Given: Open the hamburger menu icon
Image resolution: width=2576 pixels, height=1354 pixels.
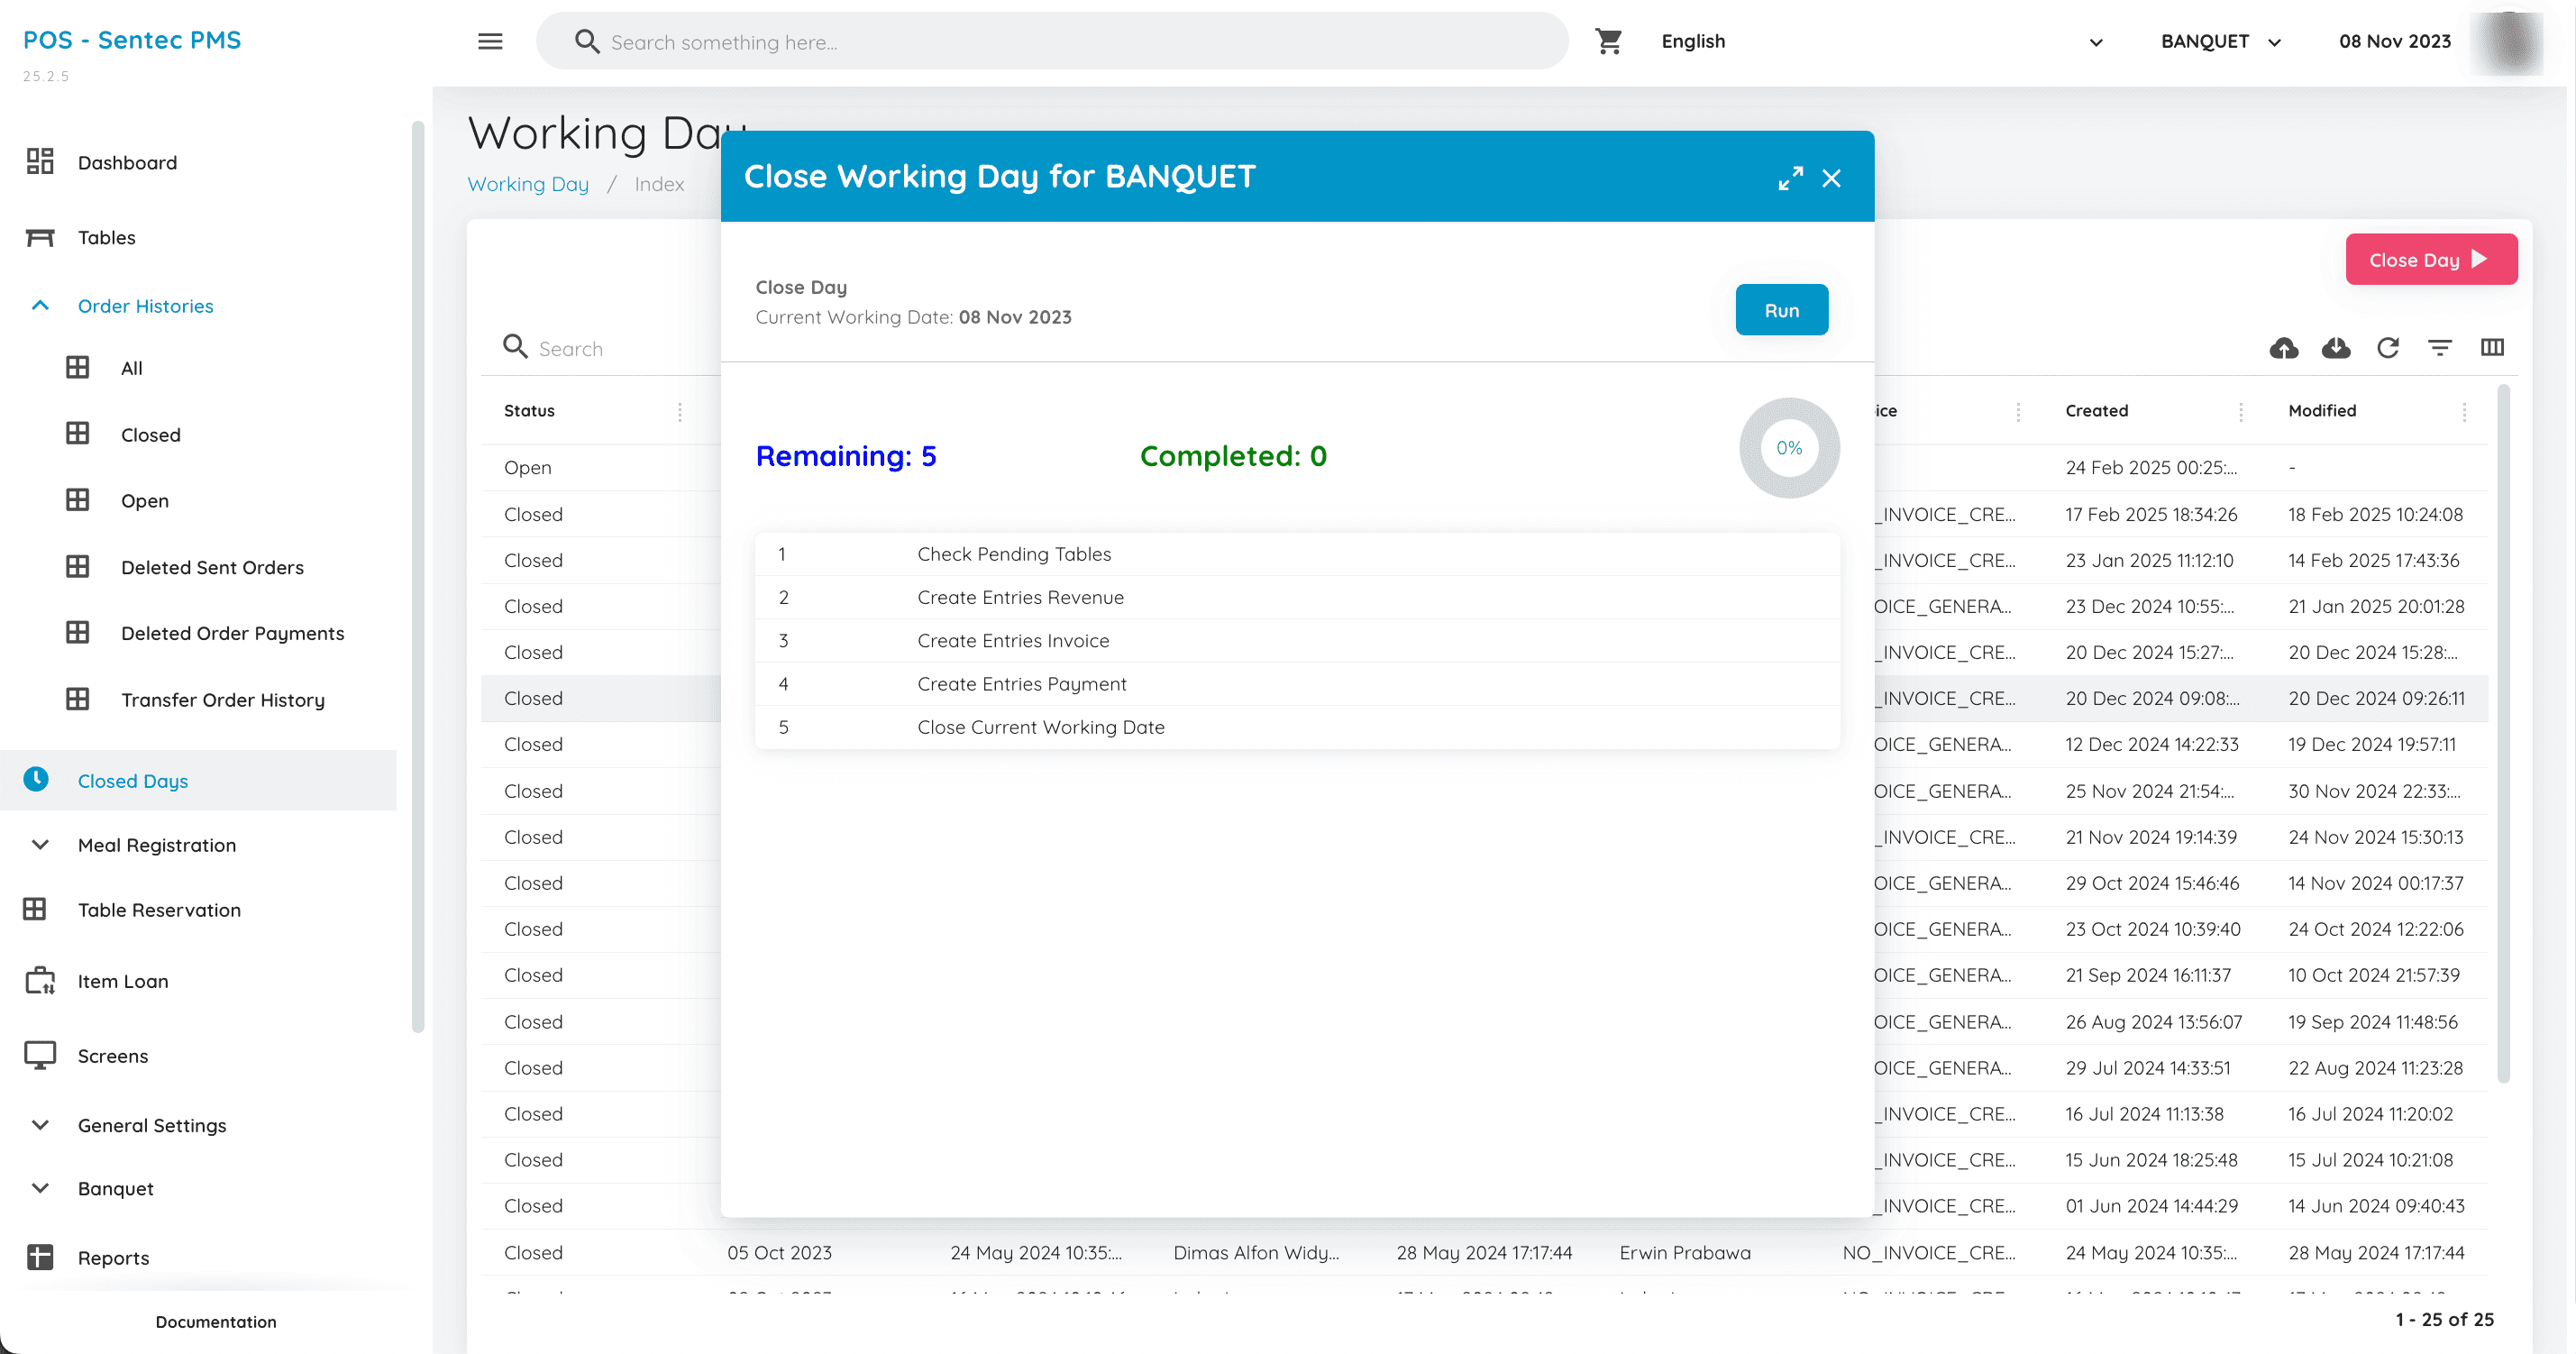Looking at the screenshot, I should pos(490,41).
